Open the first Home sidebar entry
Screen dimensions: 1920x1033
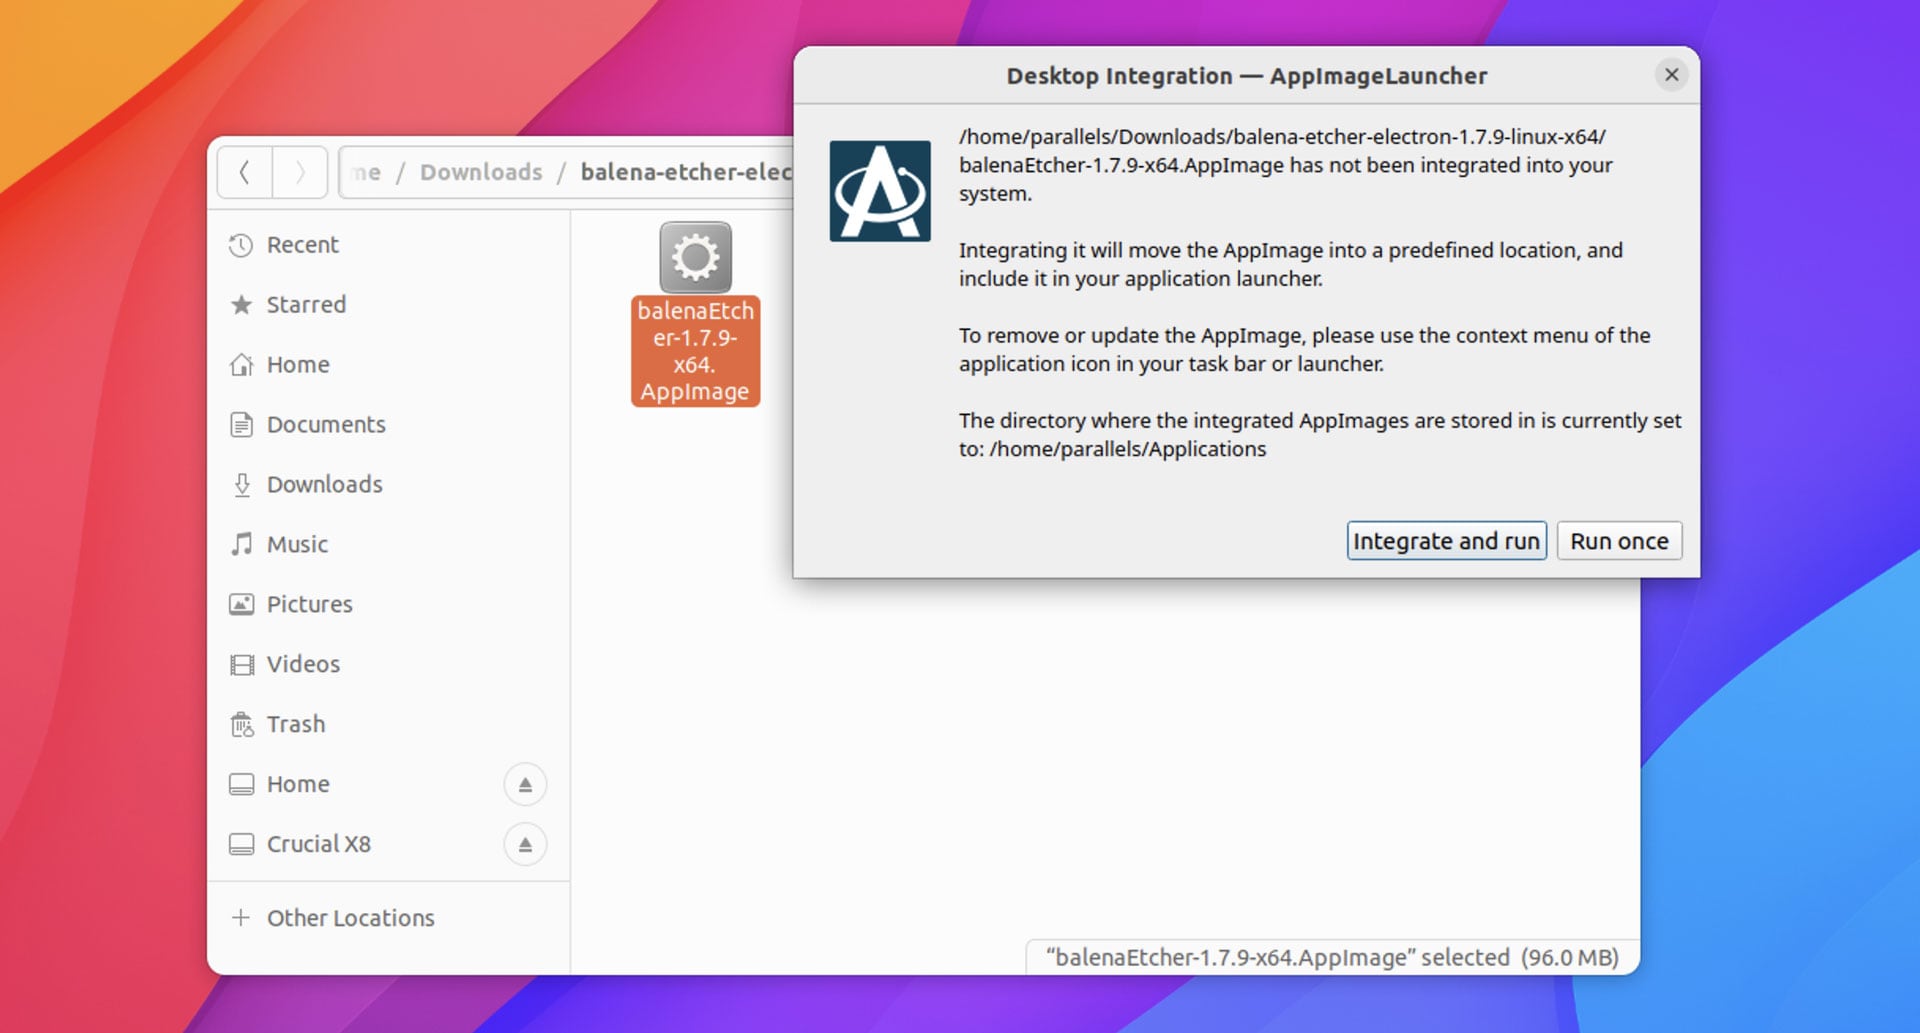pyautogui.click(x=388, y=365)
